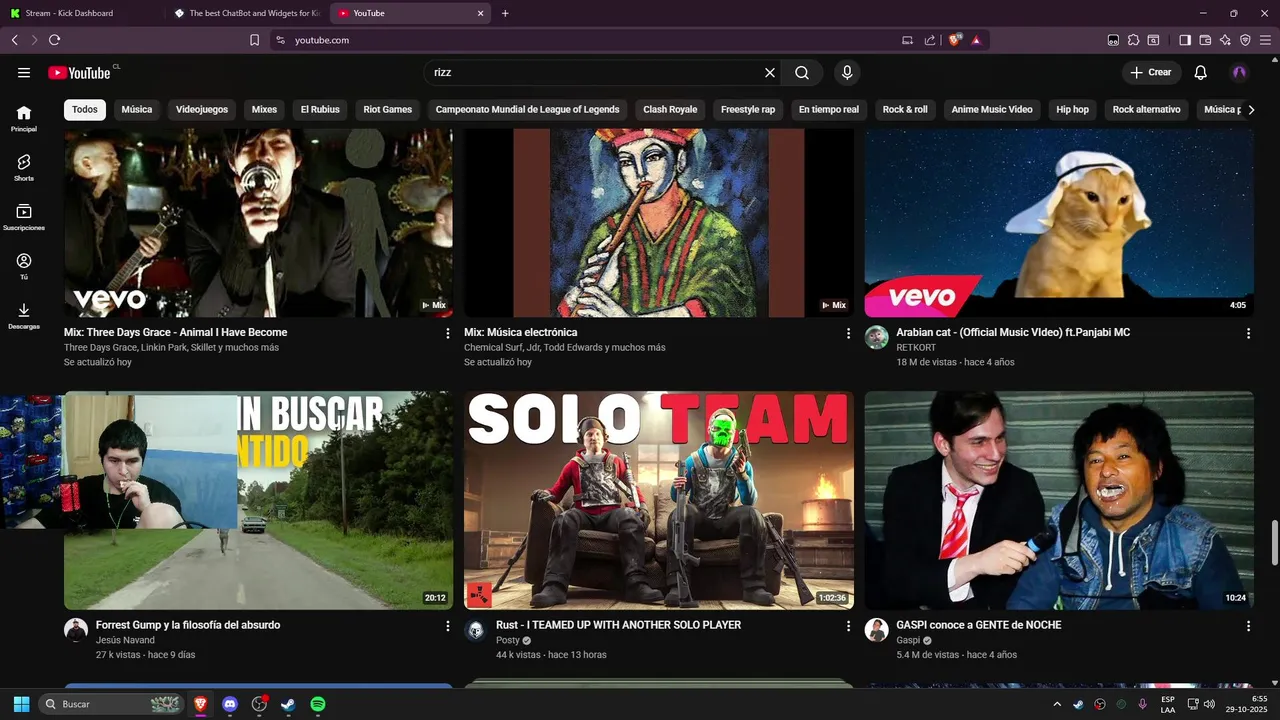Click the magnifier search button

802,73
